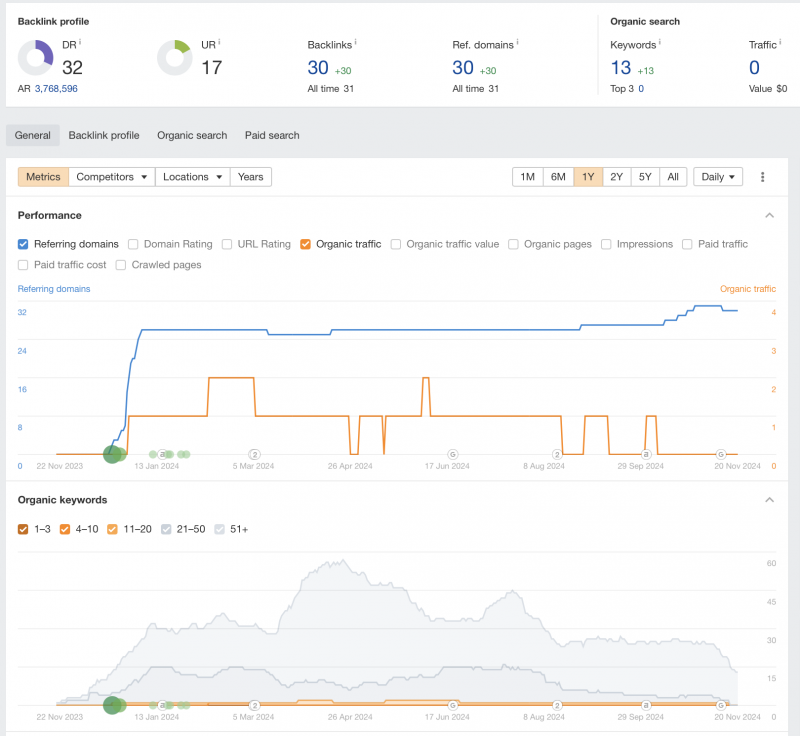
Task: Switch to the Paid search tab
Action: tap(272, 135)
